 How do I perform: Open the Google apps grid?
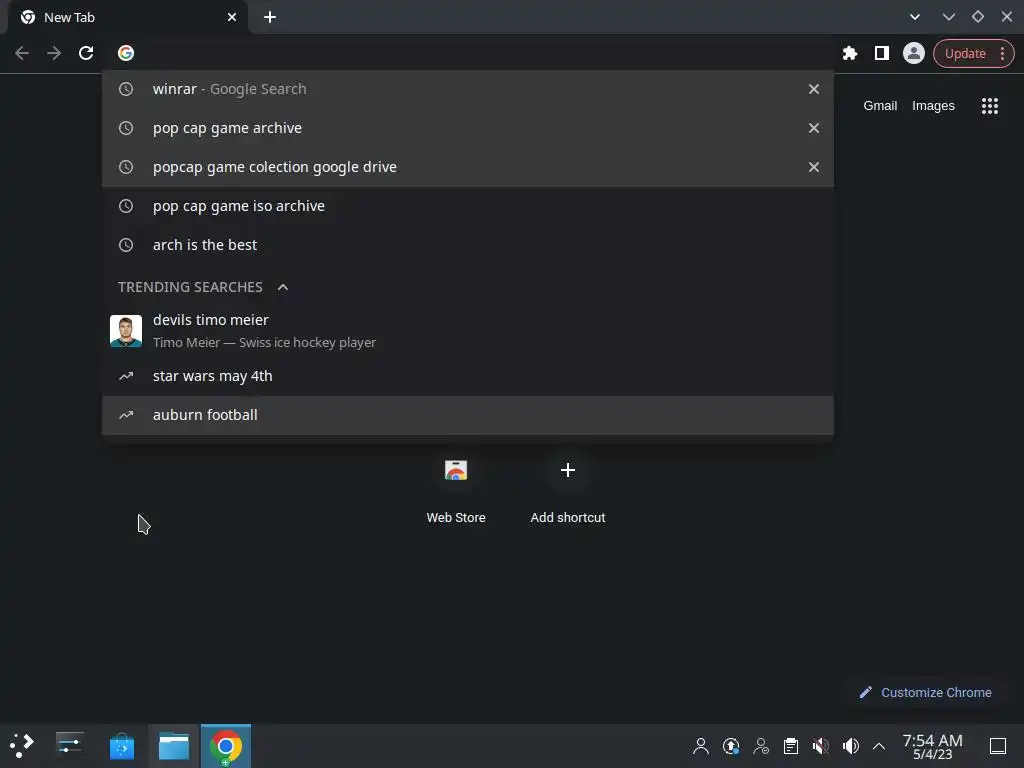(989, 106)
